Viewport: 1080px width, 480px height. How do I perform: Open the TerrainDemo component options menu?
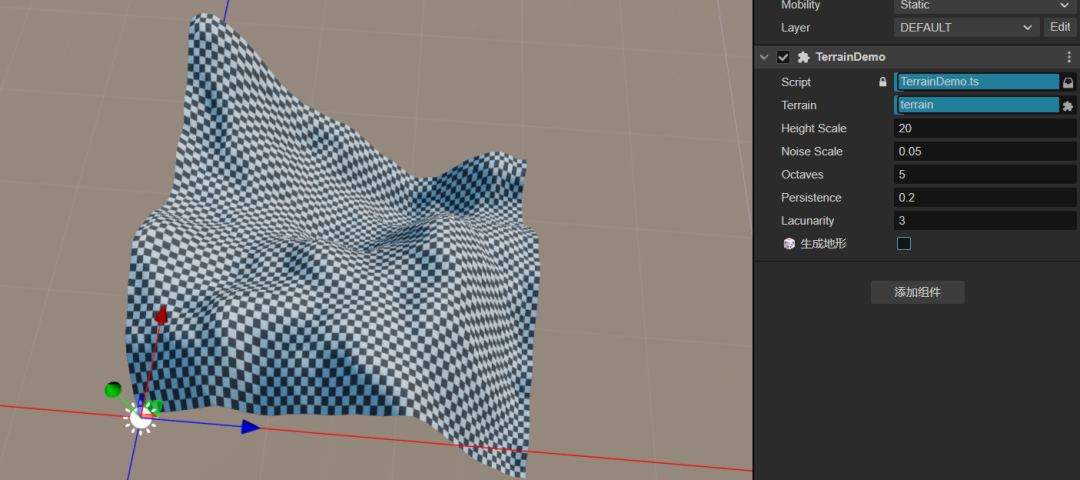[x=1067, y=57]
